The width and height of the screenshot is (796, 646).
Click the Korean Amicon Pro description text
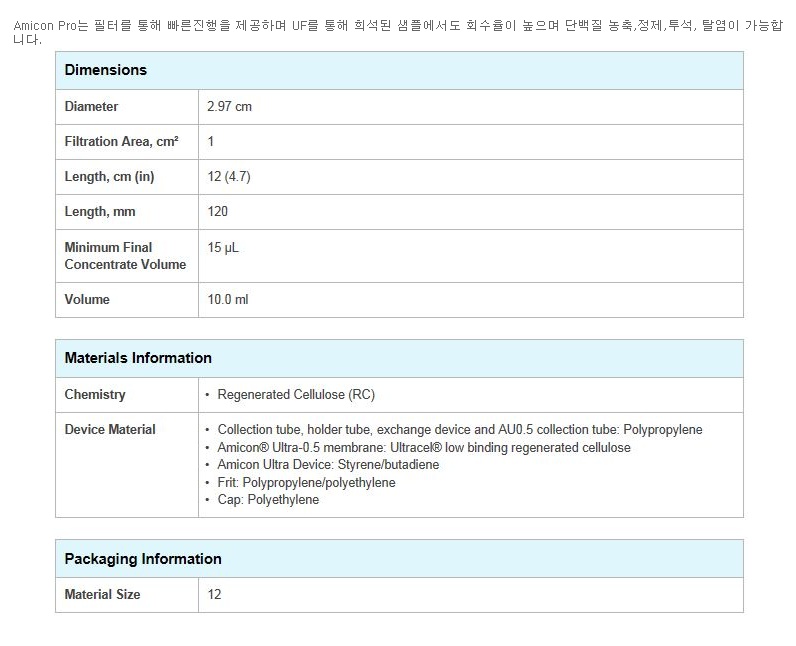tap(398, 32)
